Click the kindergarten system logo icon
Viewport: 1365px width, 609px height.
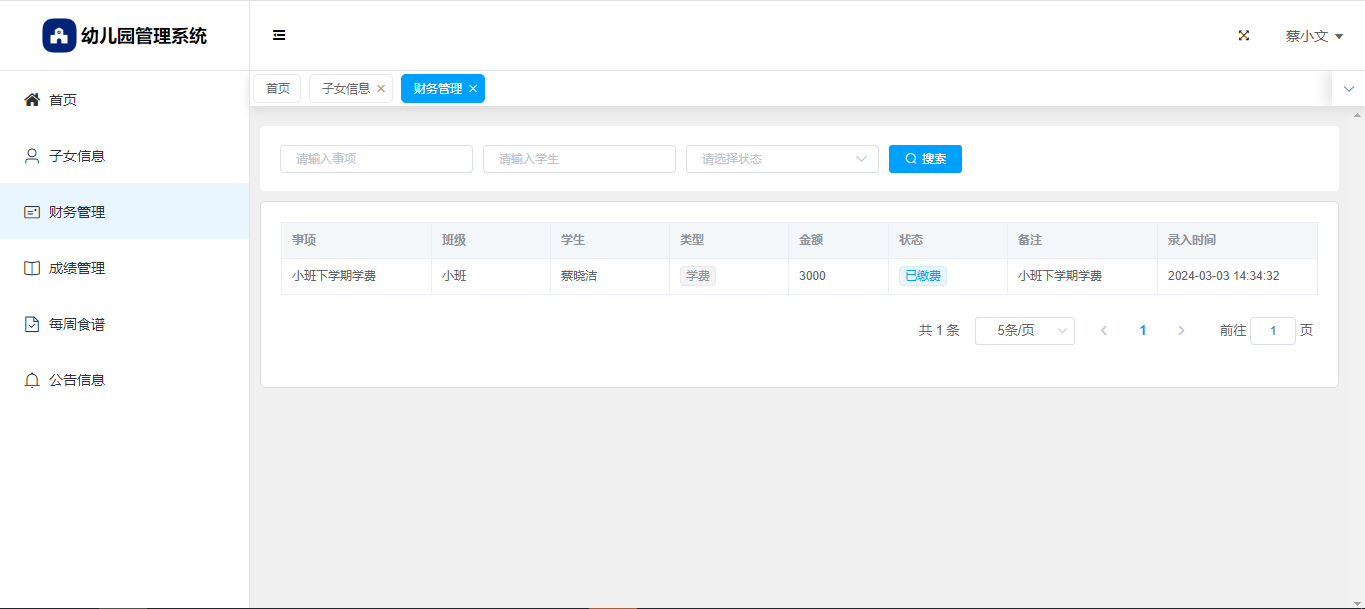pyautogui.click(x=59, y=36)
